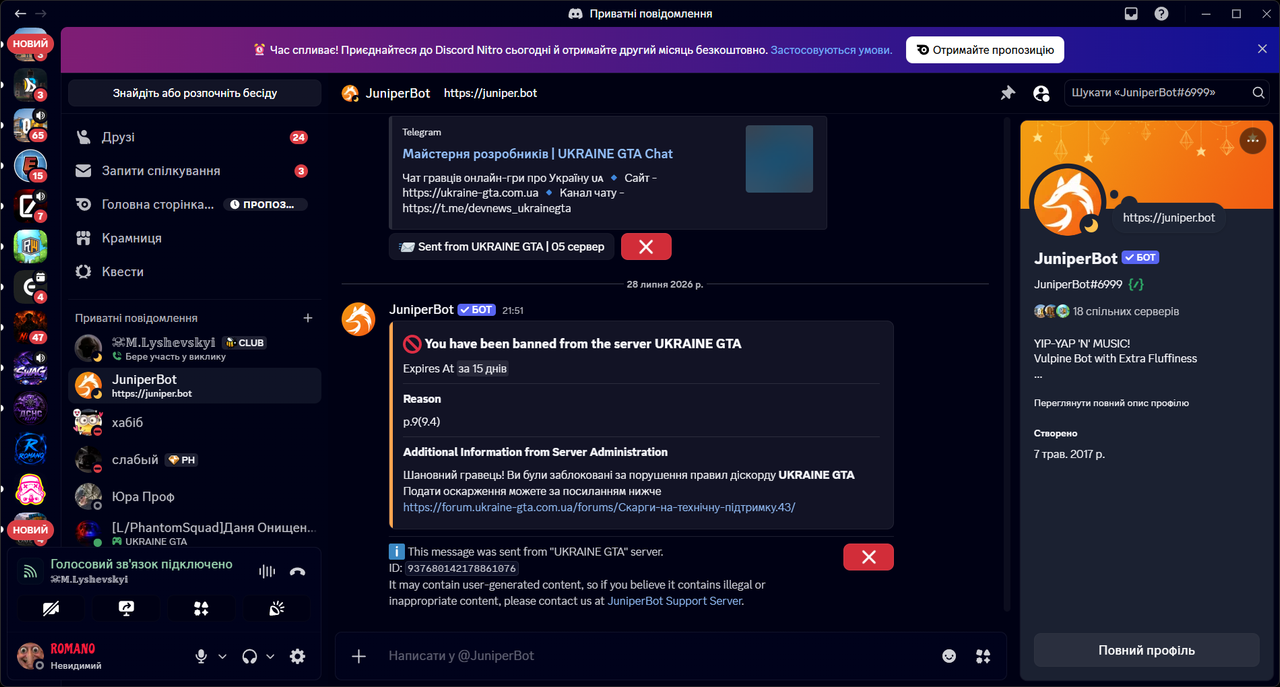Open the [L/PhantomSquad]Даня conversation
1280x687 pixels.
pos(194,533)
